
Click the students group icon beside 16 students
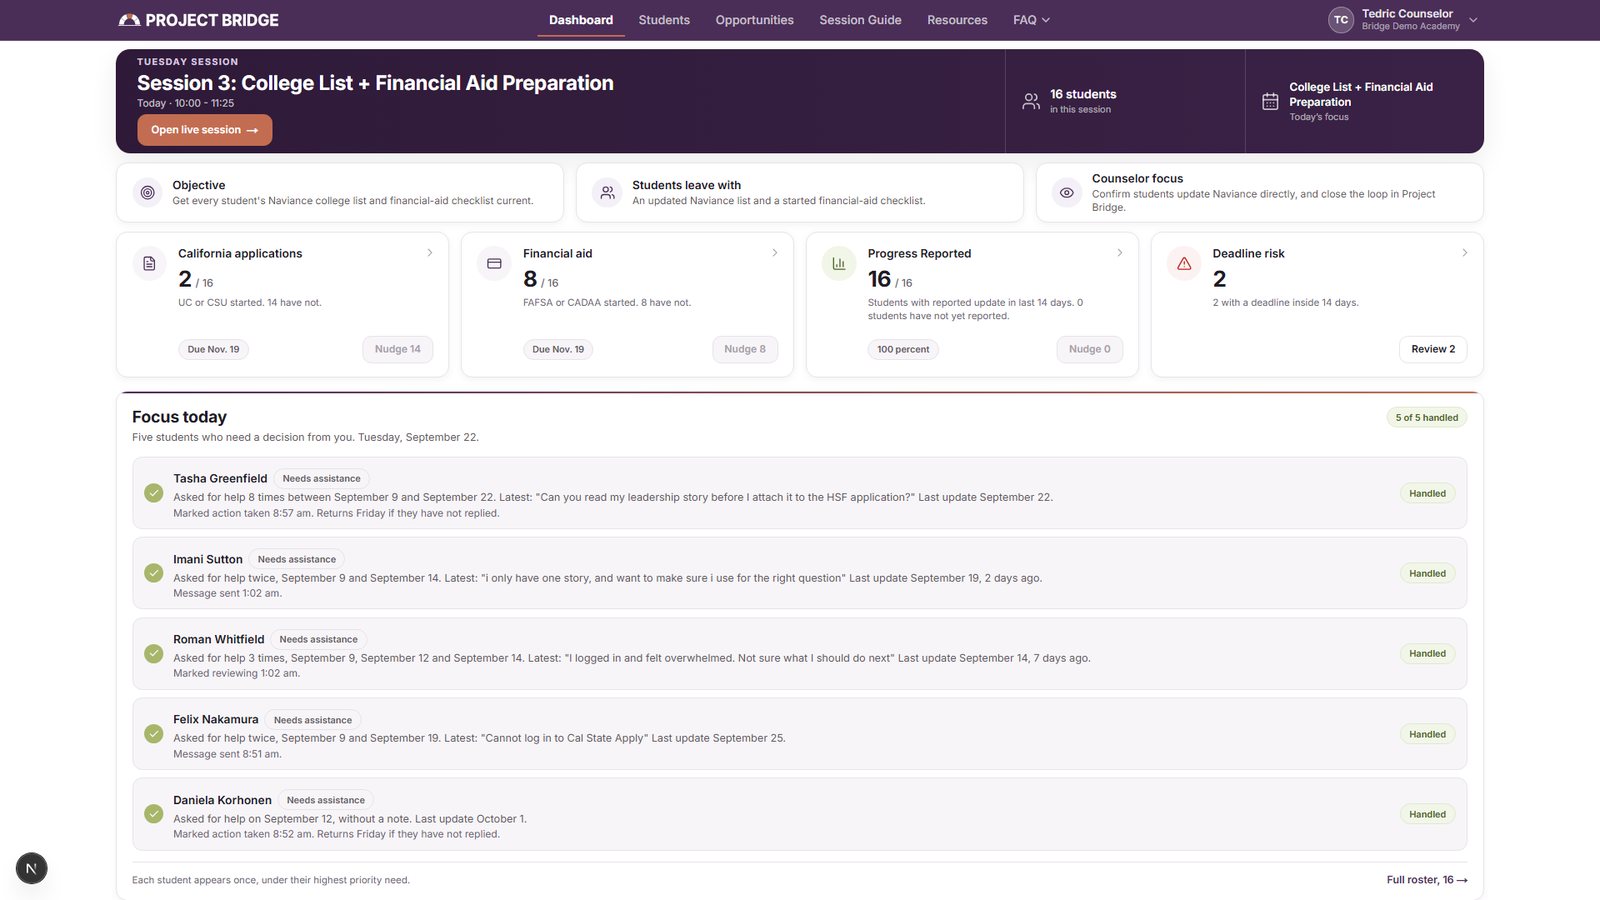1031,101
